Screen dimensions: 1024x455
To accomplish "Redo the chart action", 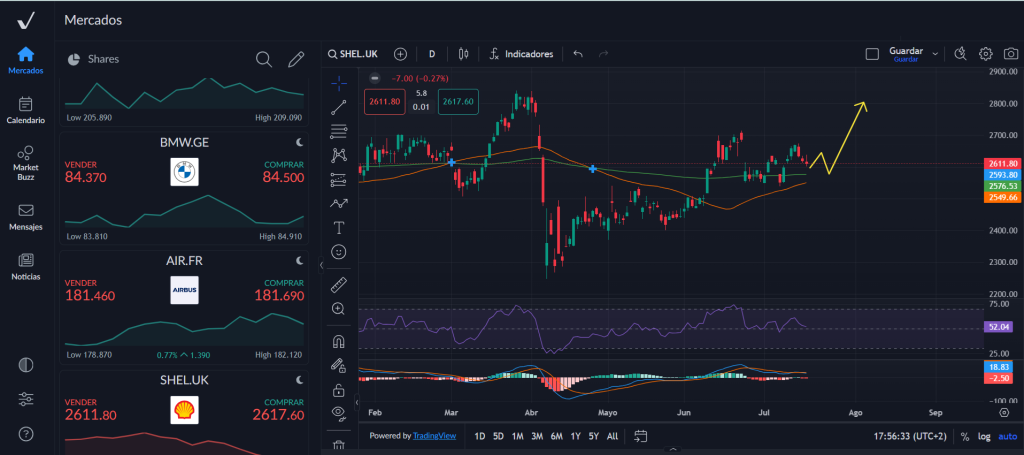I will click(603, 54).
